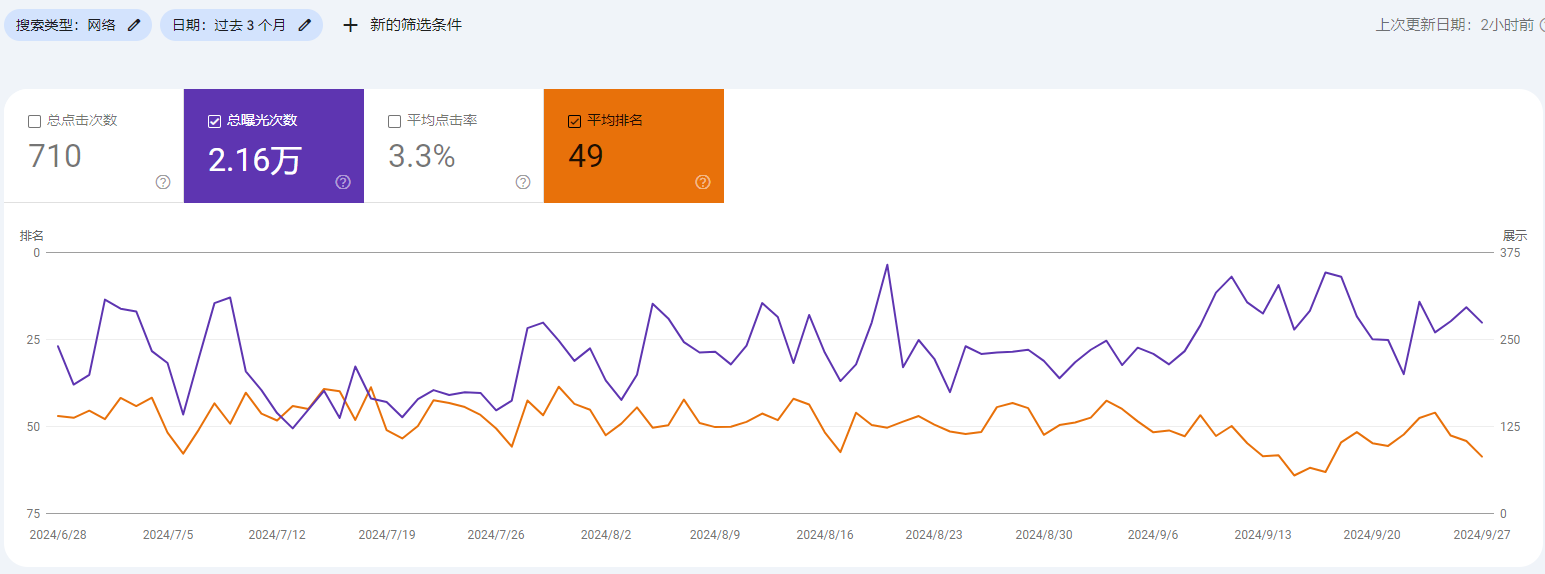Uncheck the 总曝光次数 checkbox
Viewport: 1545px width, 574px height.
point(214,121)
